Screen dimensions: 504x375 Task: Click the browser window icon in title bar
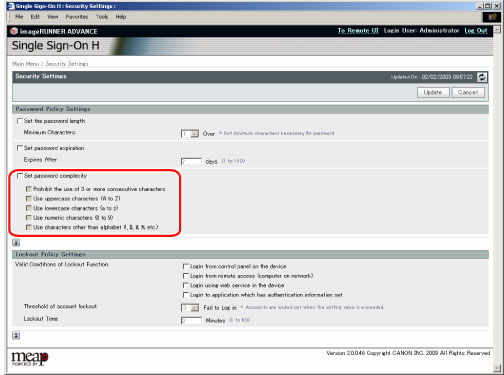(11, 6)
